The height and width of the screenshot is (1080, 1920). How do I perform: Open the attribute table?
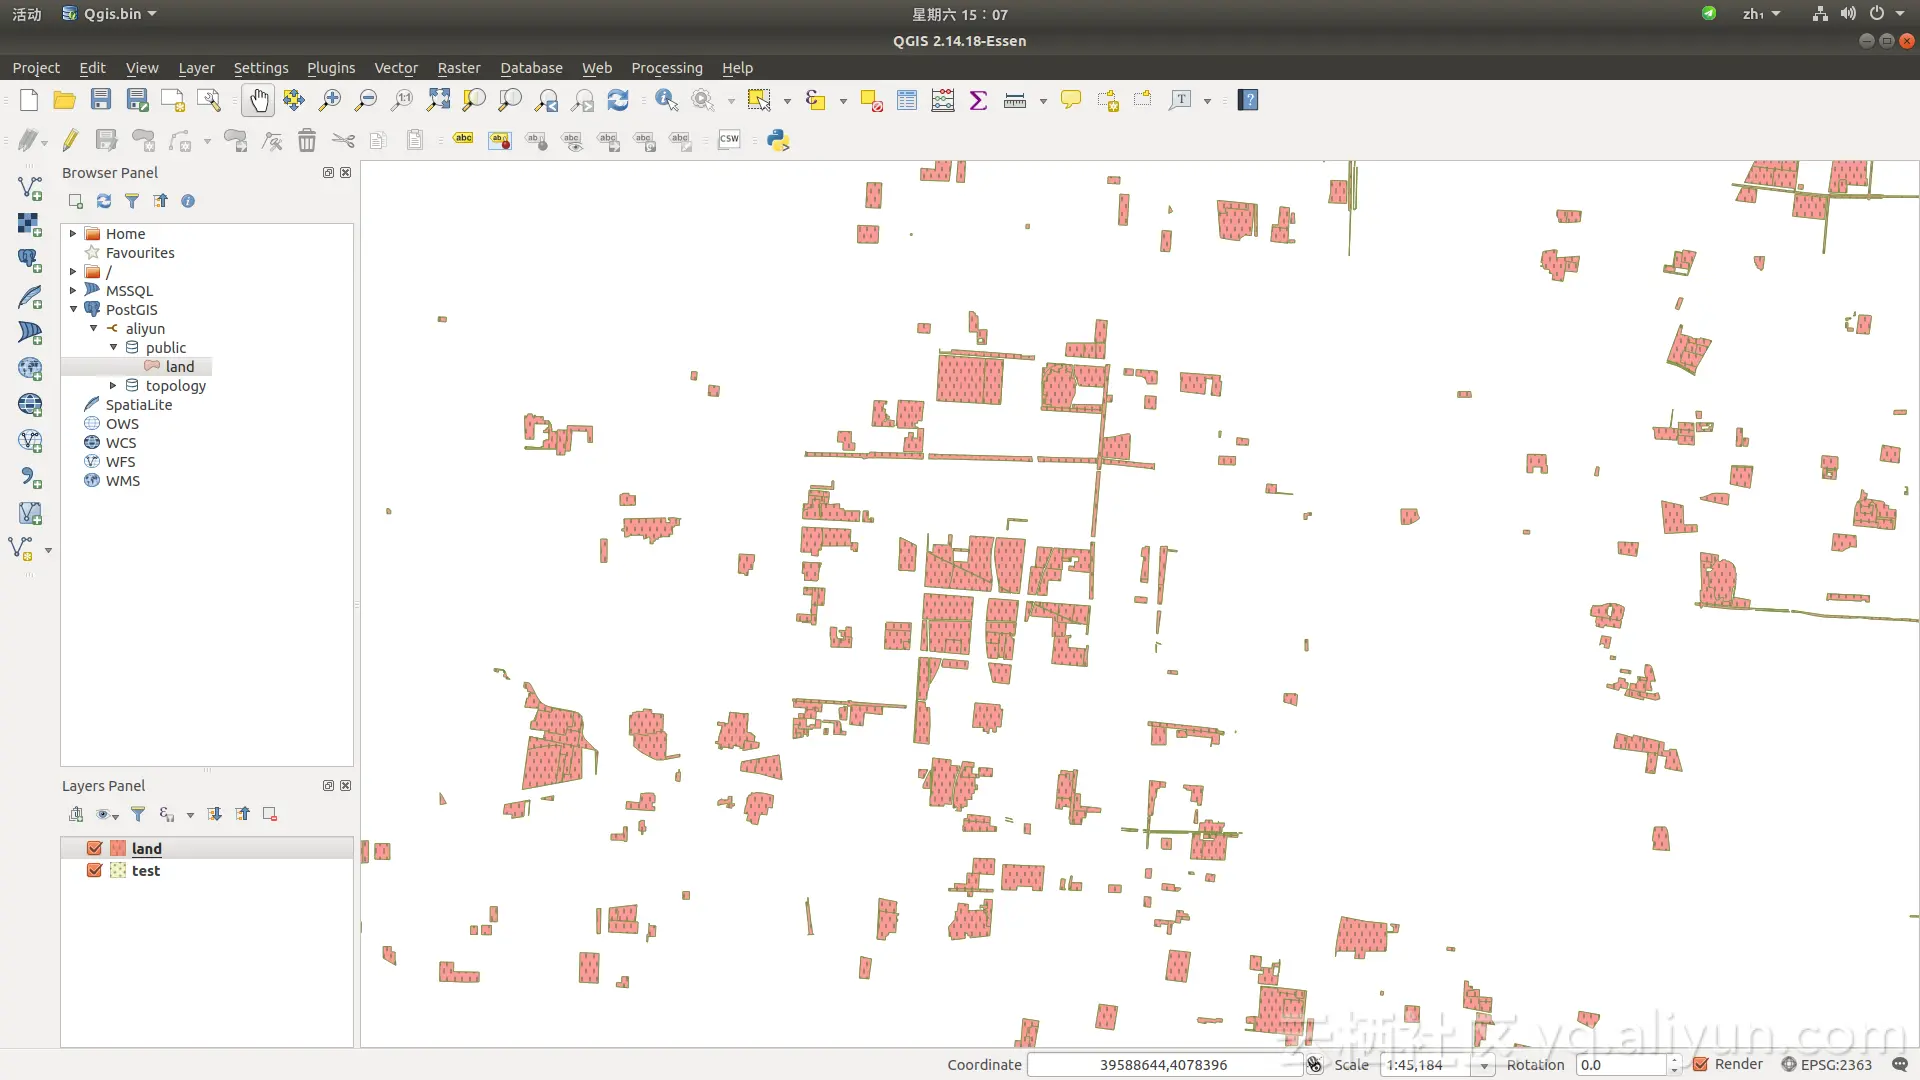pos(906,100)
